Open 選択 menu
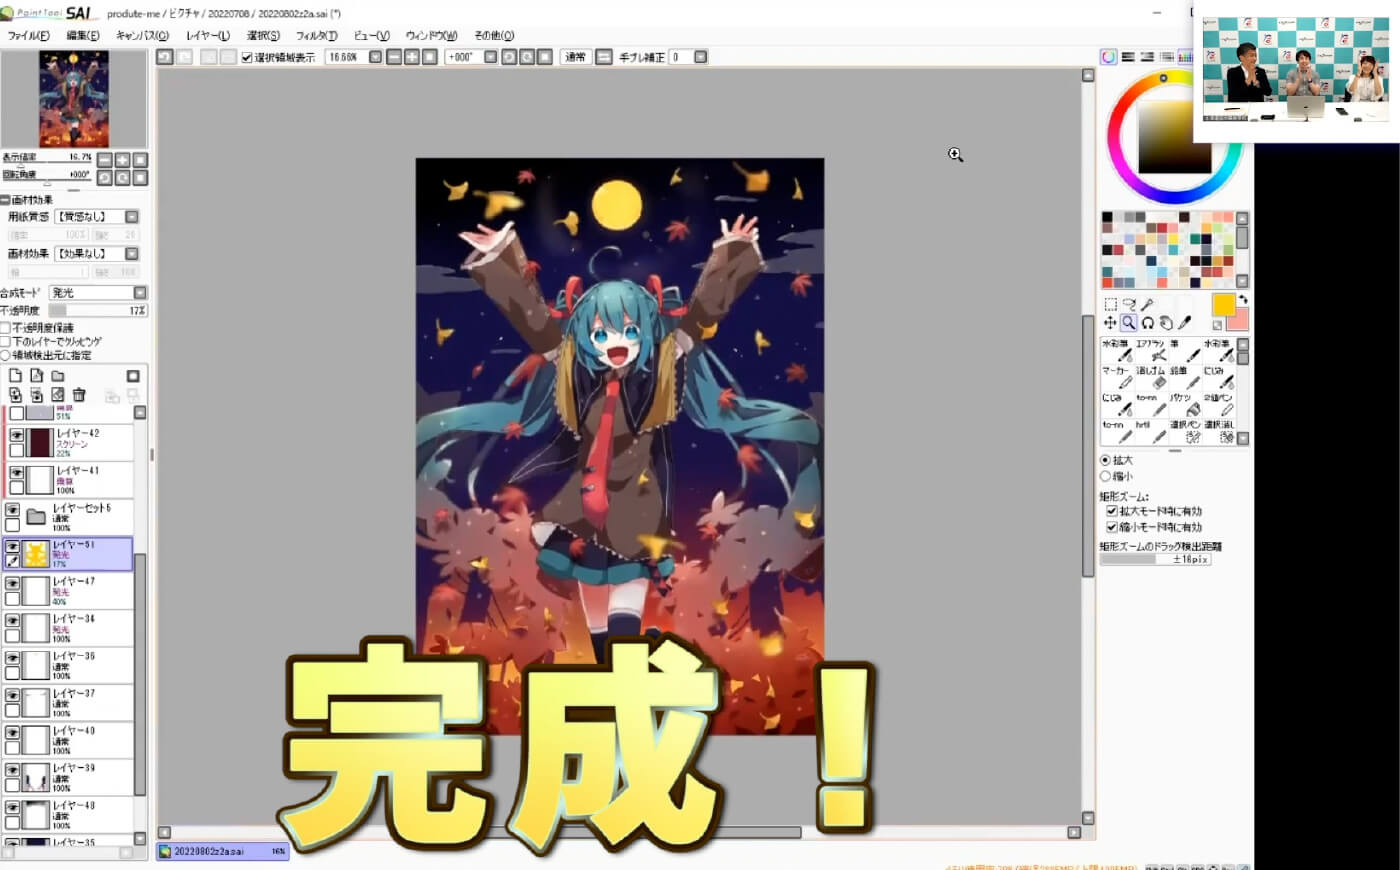Image resolution: width=1400 pixels, height=870 pixels. (x=263, y=35)
